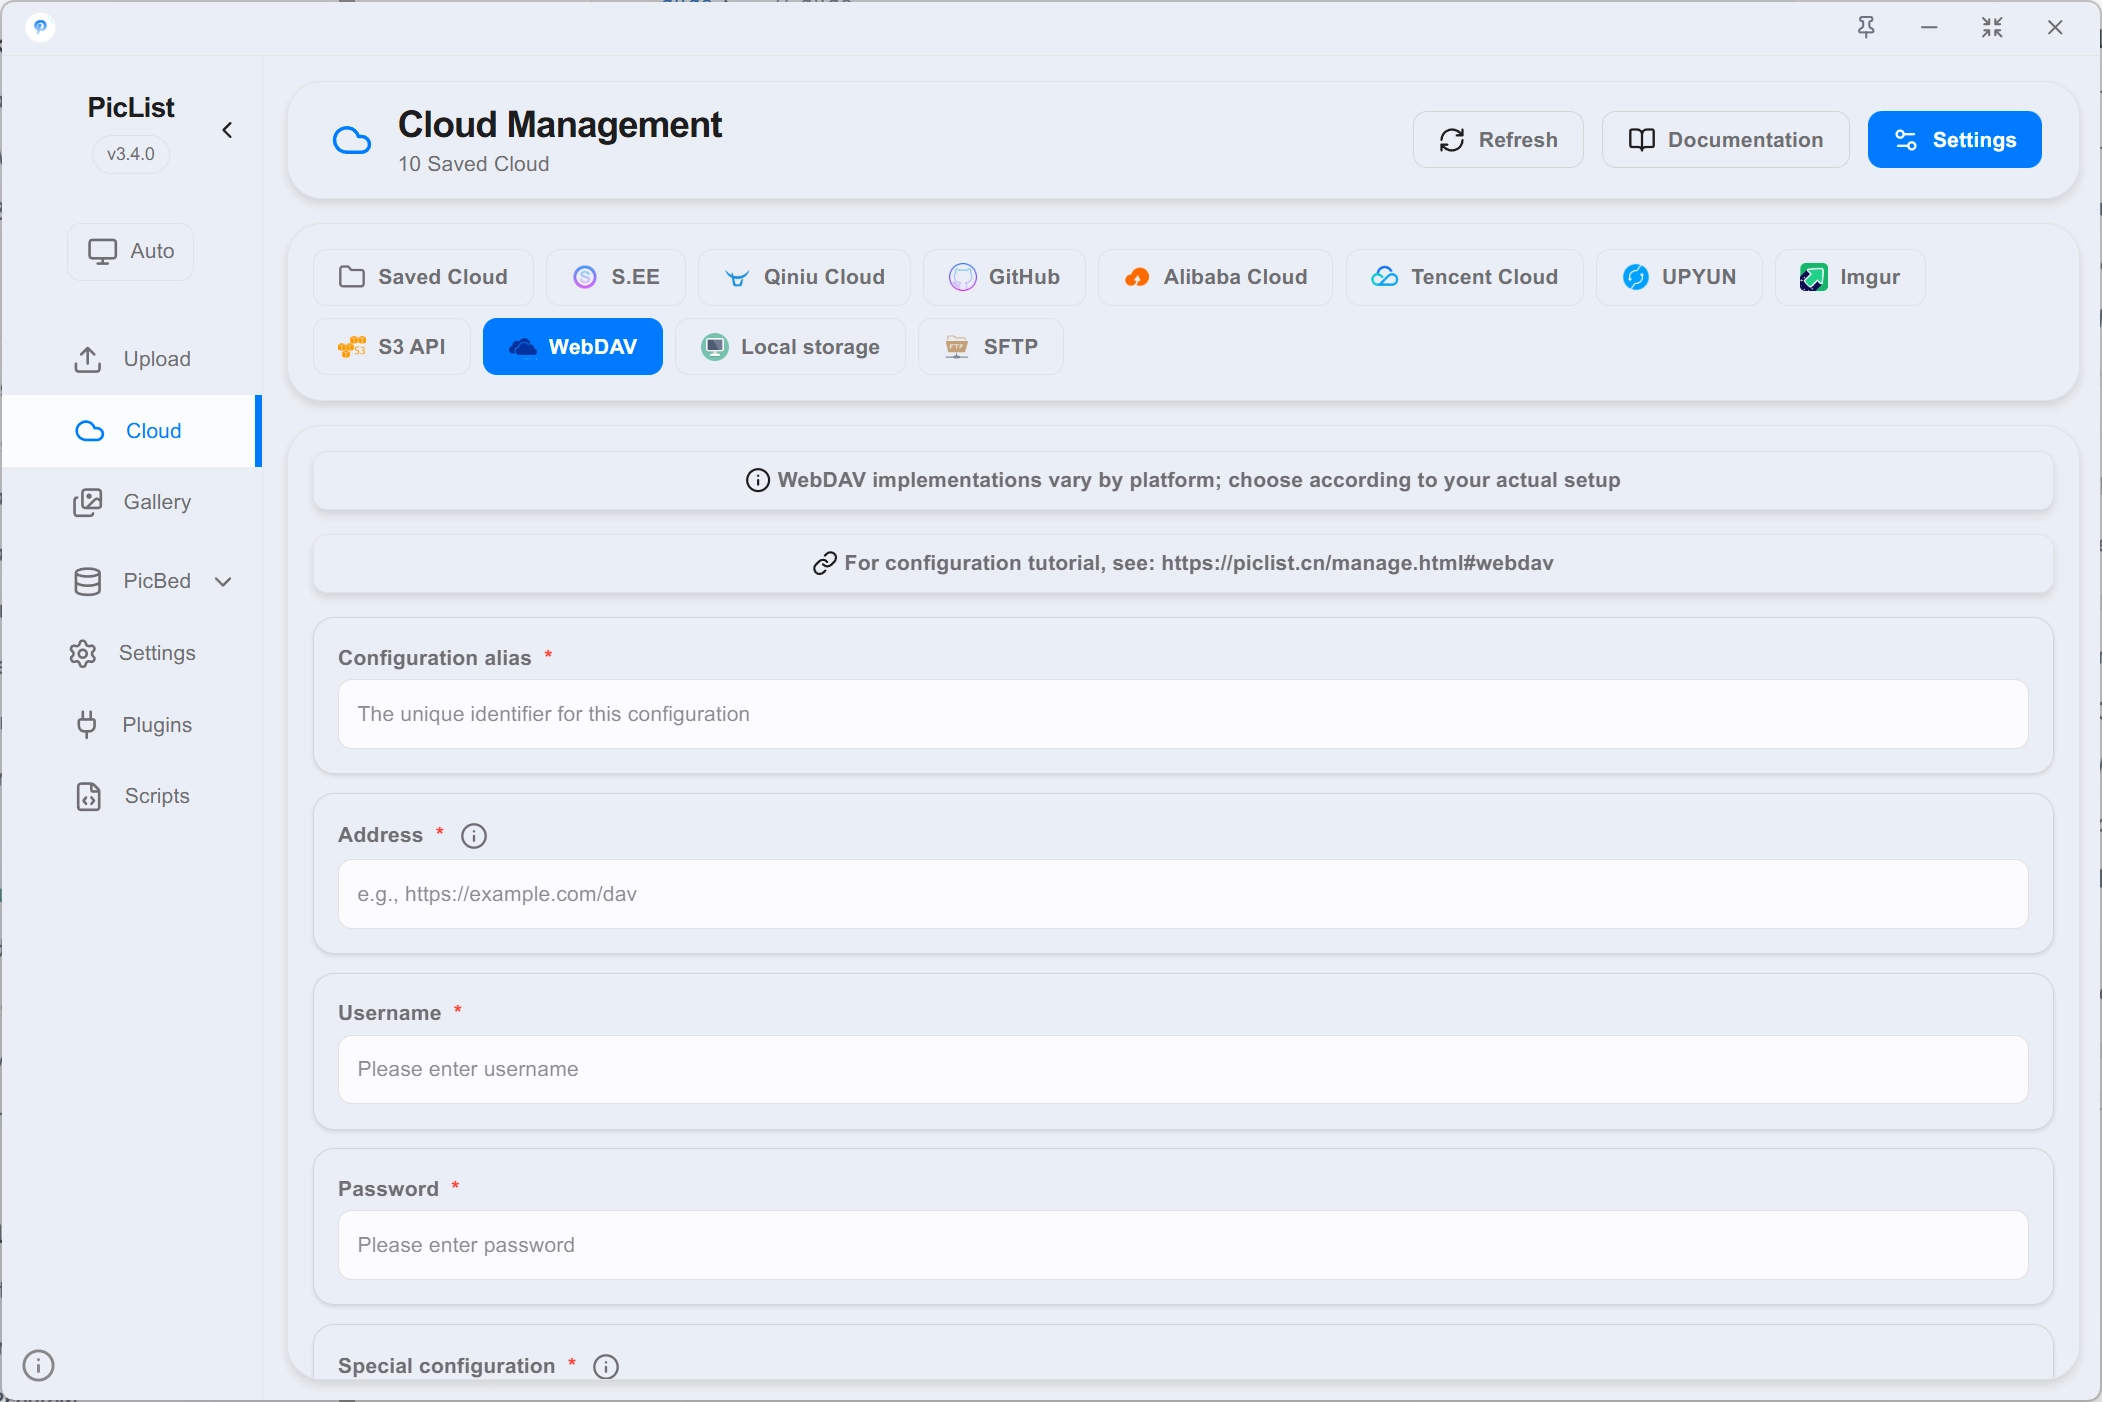2102x1402 pixels.
Task: Select the Saved Cloud tab
Action: [423, 277]
